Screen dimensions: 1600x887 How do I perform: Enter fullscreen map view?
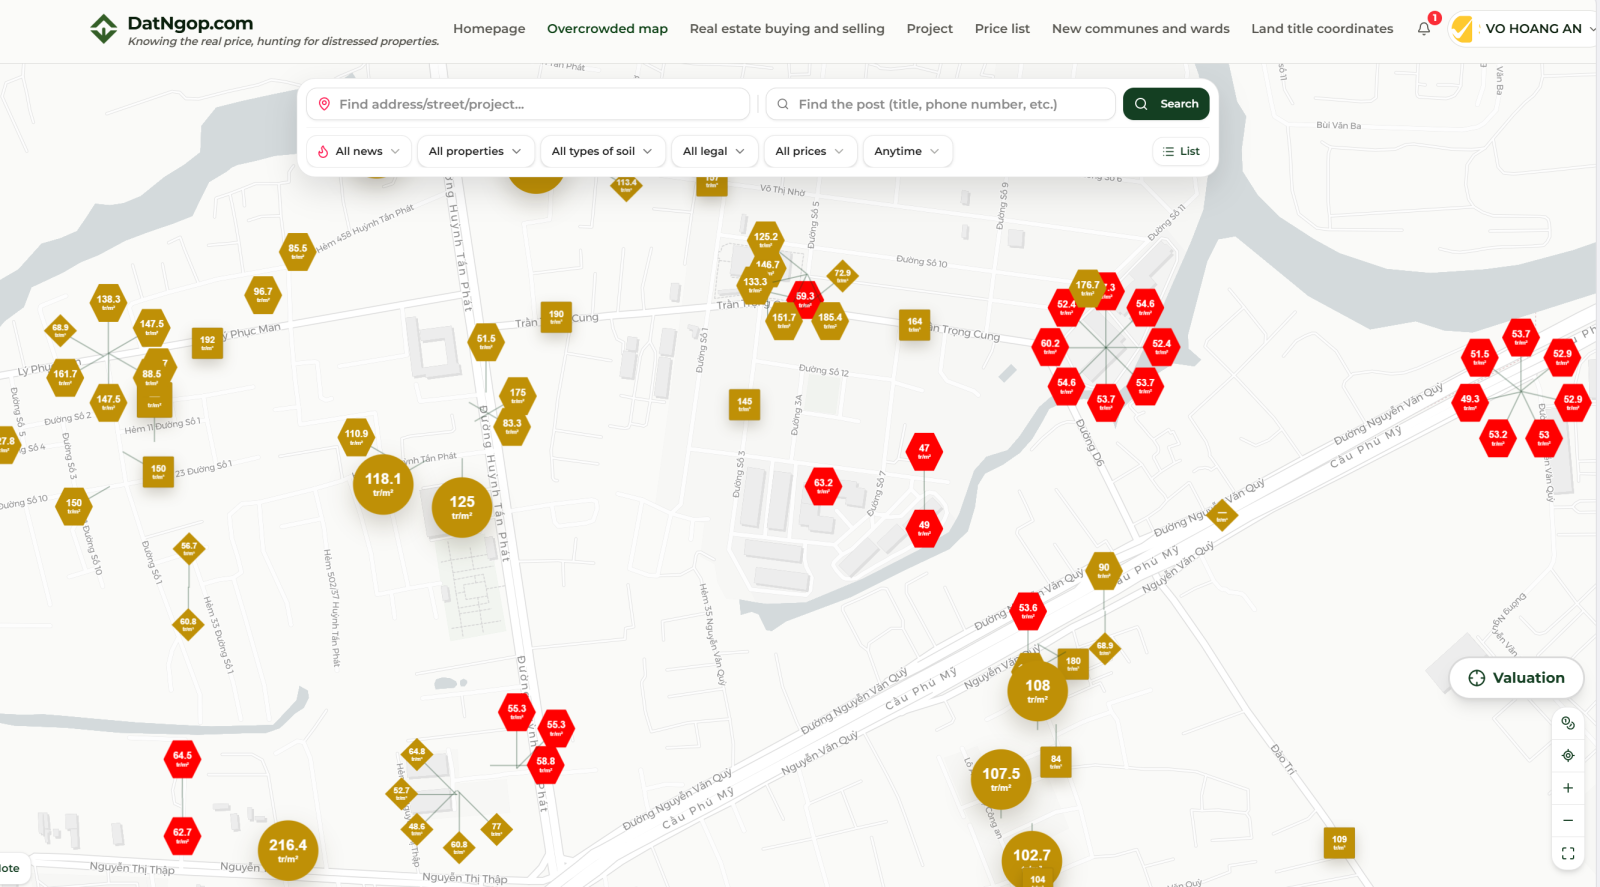pyautogui.click(x=1568, y=853)
